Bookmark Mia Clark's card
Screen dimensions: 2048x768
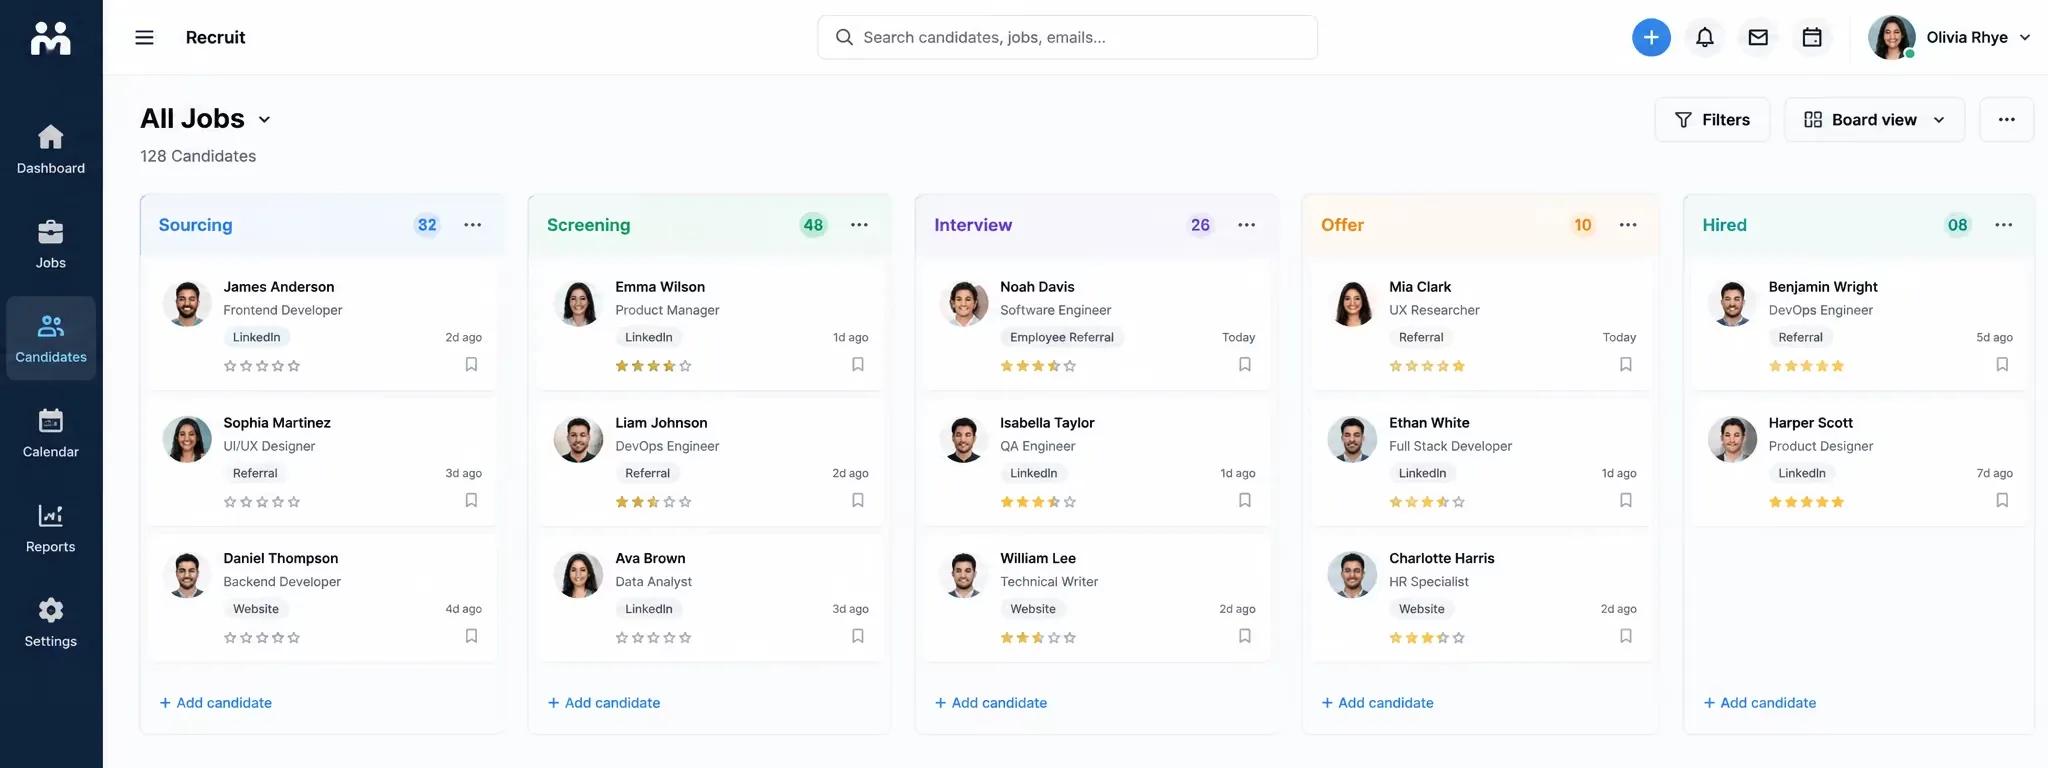pos(1626,365)
